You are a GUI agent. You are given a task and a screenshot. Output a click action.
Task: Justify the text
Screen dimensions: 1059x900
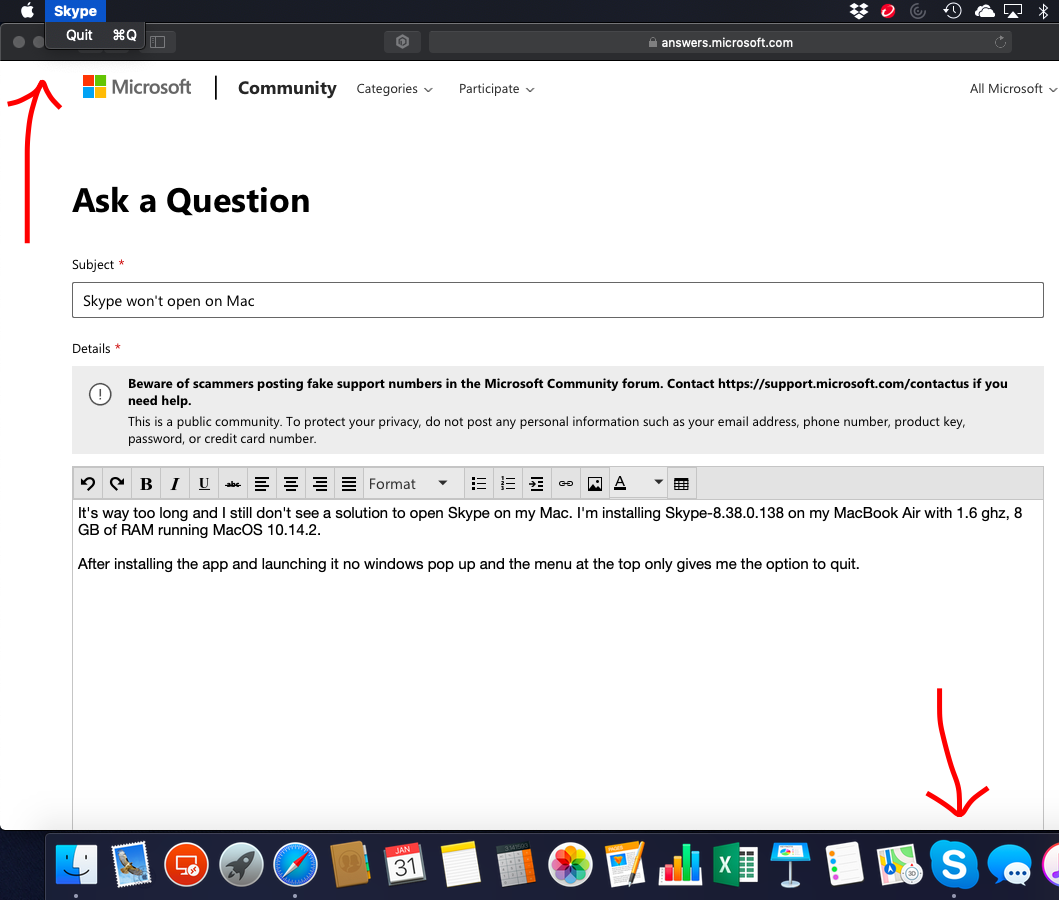tap(349, 483)
